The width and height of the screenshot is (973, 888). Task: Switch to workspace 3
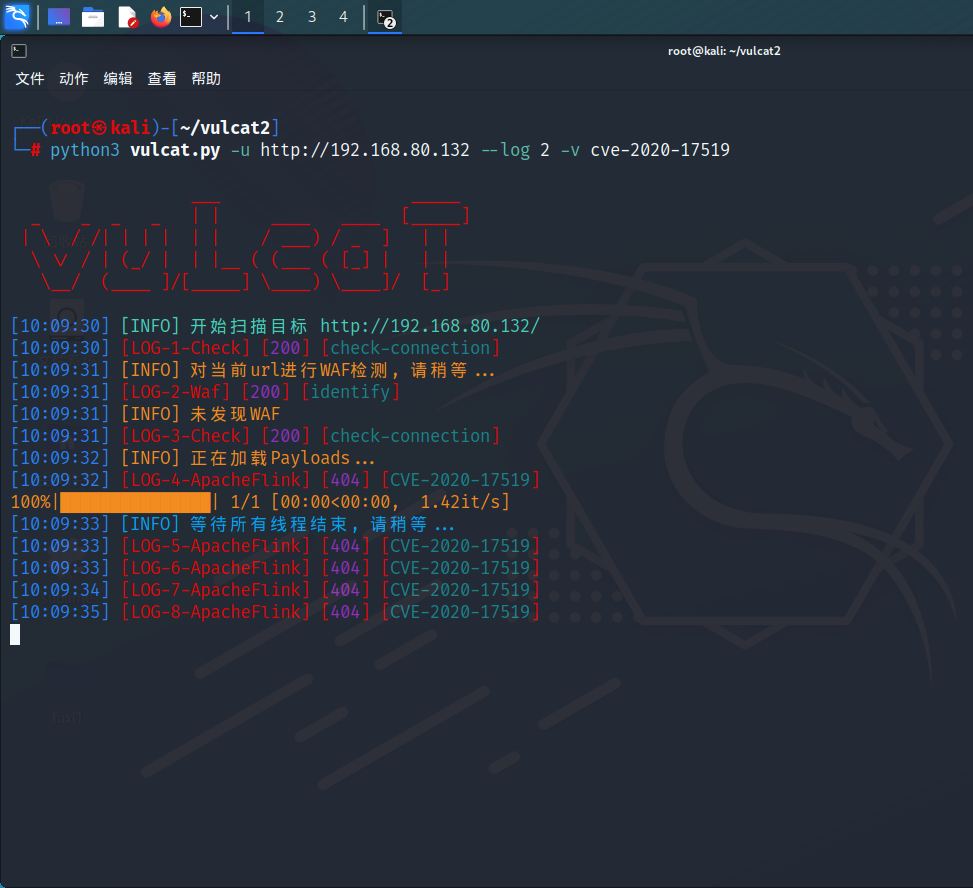pyautogui.click(x=312, y=17)
